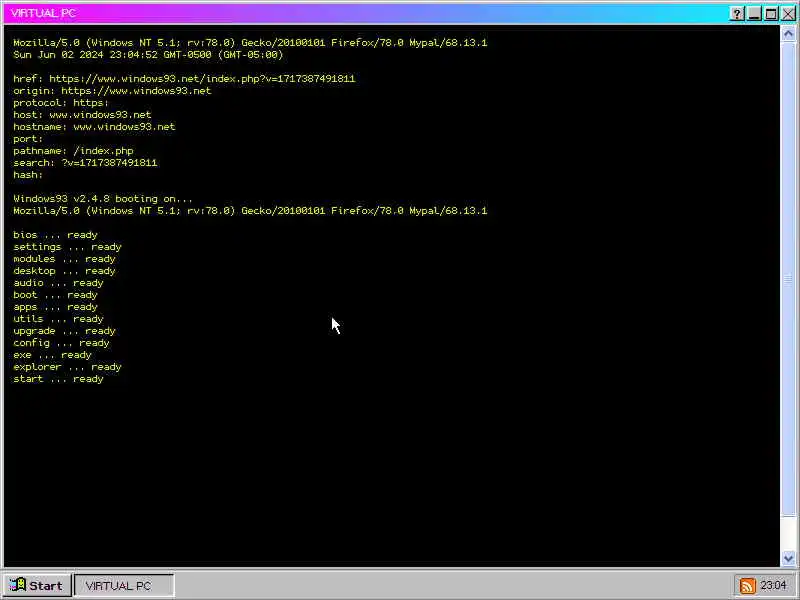Click the 'audio ... ready' line
The width and height of the screenshot is (800, 600).
pos(58,283)
